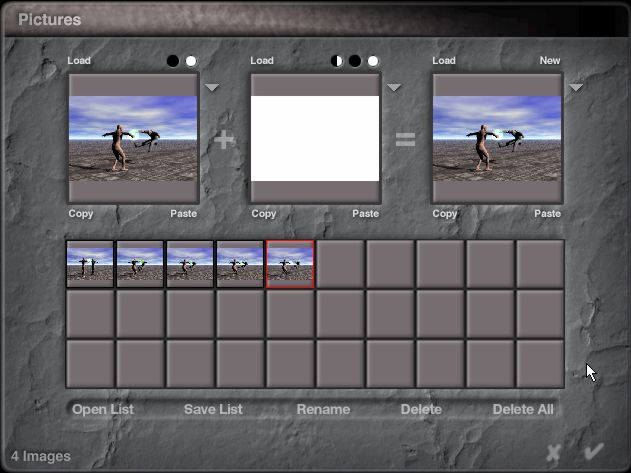Select the red-highlighted fifth picture thumbnail
This screenshot has width=631, height=473.
tap(290, 264)
